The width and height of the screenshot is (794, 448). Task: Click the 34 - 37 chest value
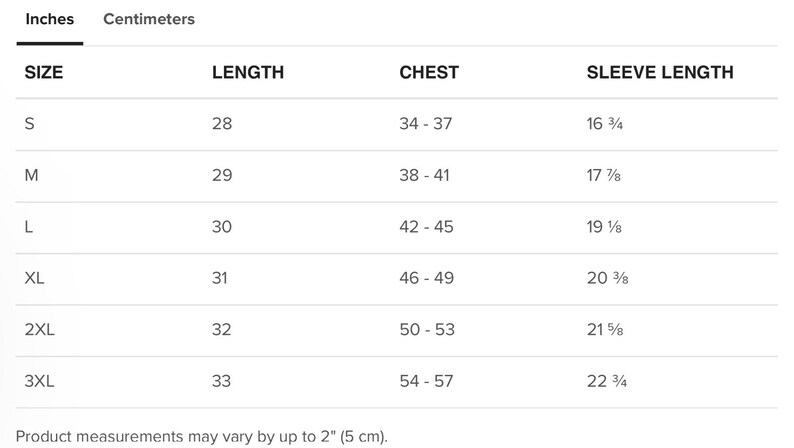426,124
